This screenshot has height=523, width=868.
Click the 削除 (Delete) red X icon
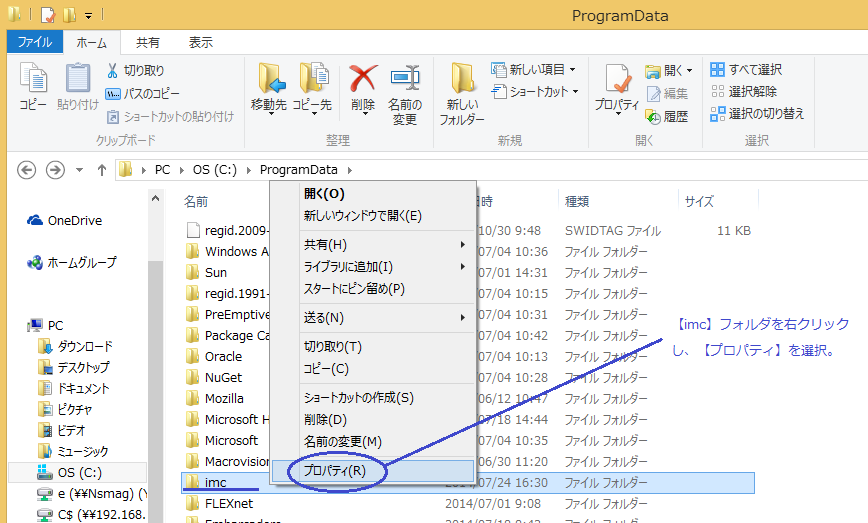pyautogui.click(x=362, y=78)
